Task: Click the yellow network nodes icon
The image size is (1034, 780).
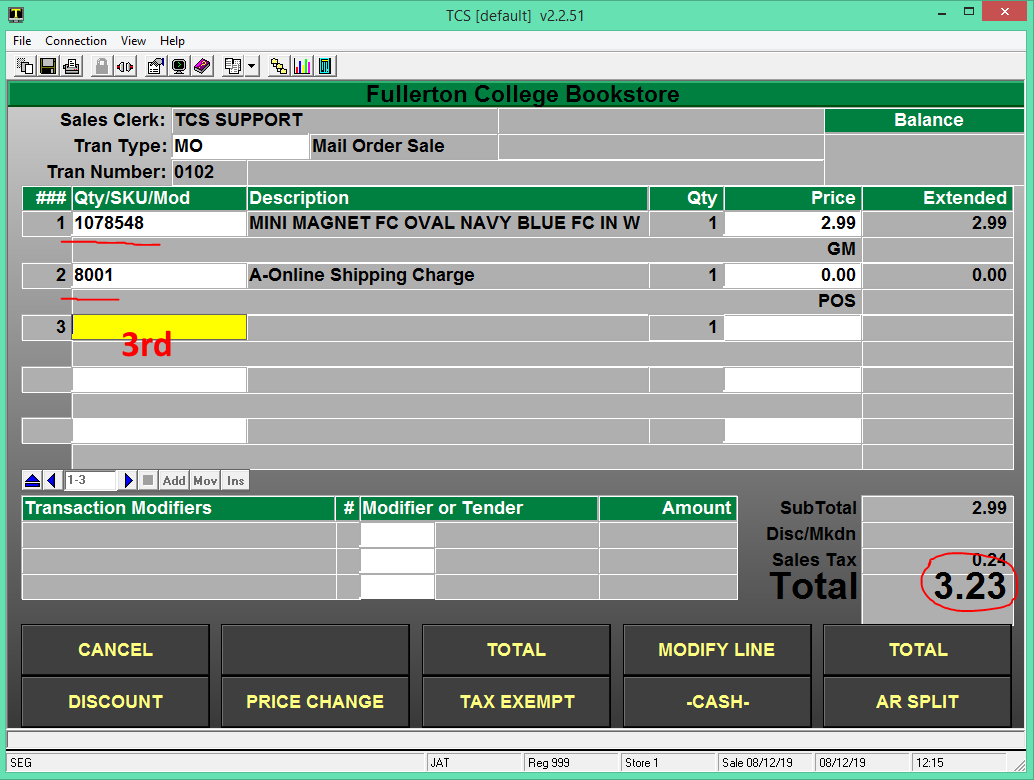Action: (279, 66)
